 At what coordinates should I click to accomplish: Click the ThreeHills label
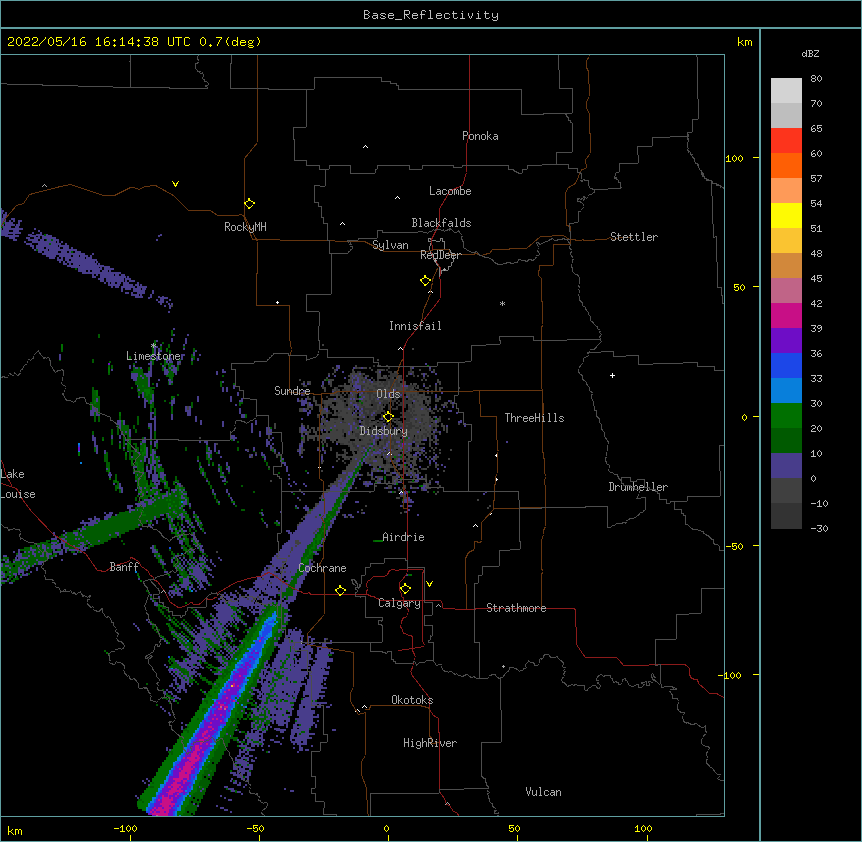coord(534,418)
